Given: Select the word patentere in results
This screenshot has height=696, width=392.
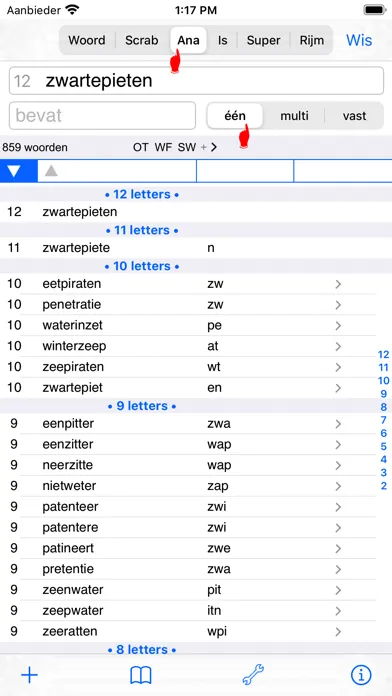Looking at the screenshot, I should 70,528.
